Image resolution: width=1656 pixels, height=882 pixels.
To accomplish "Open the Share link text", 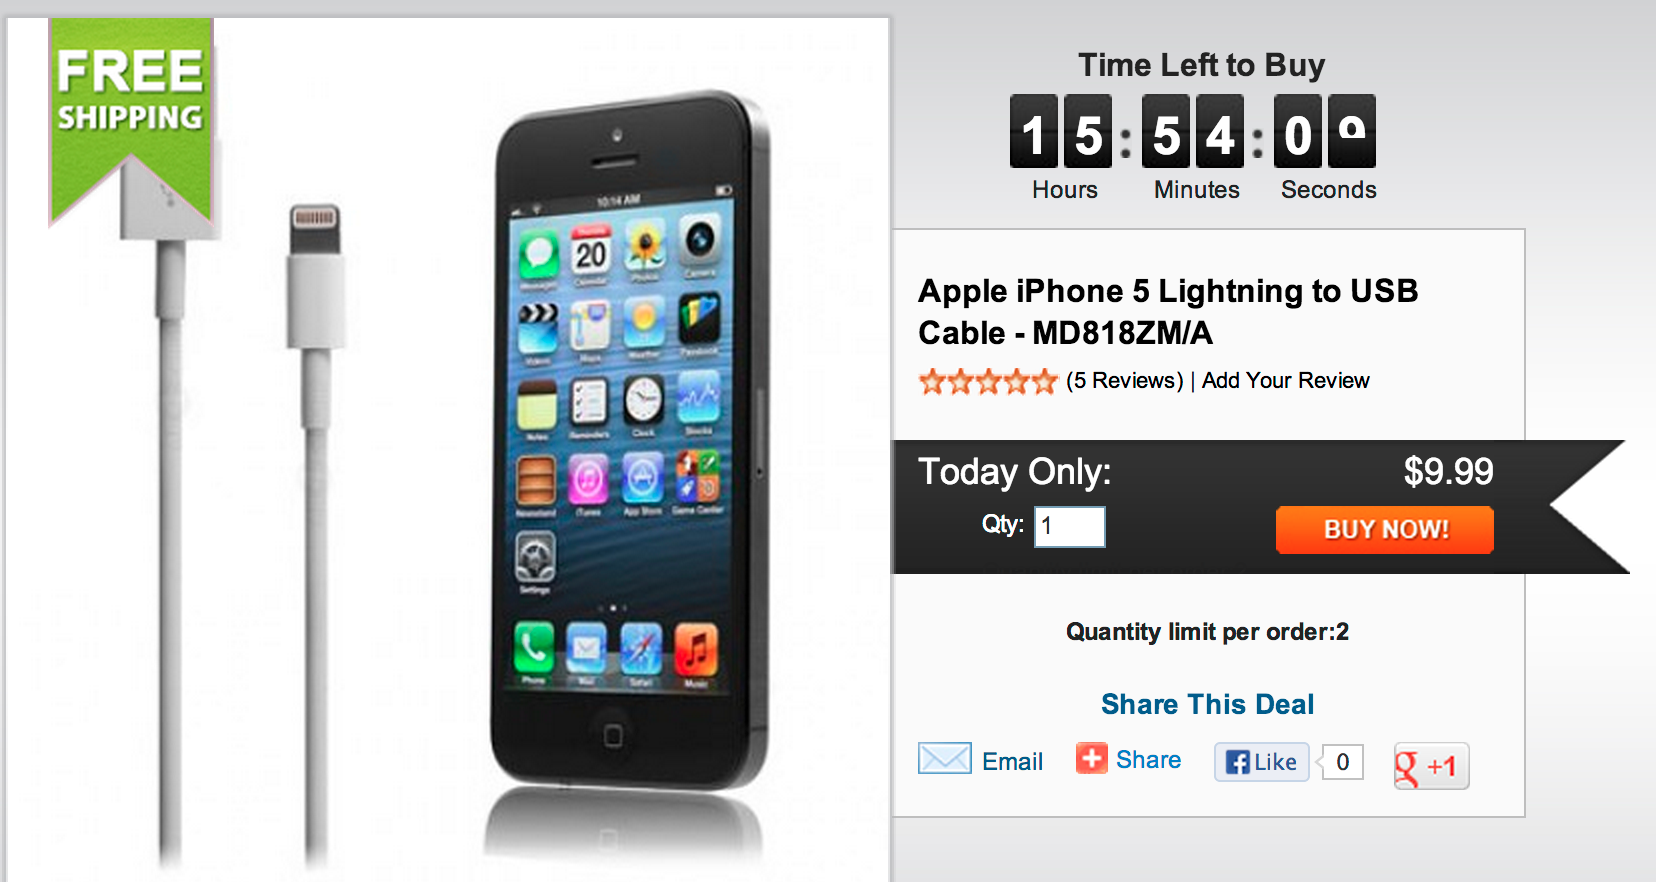I will point(1148,760).
